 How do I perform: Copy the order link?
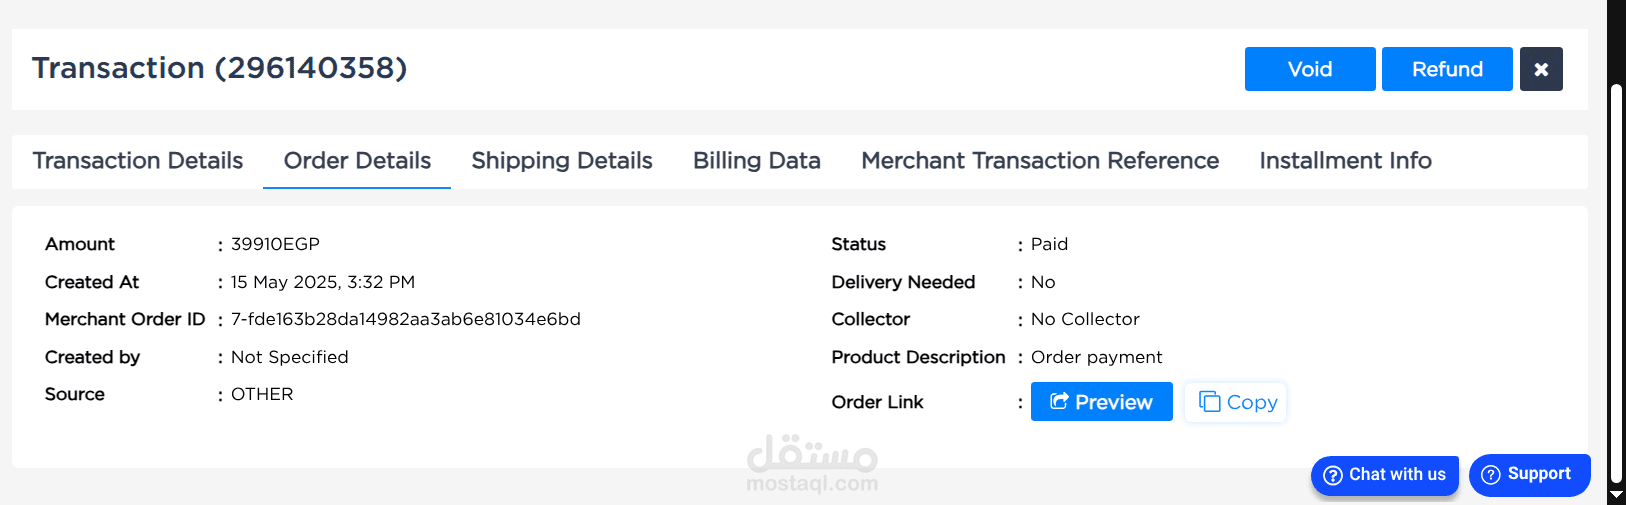pos(1236,402)
